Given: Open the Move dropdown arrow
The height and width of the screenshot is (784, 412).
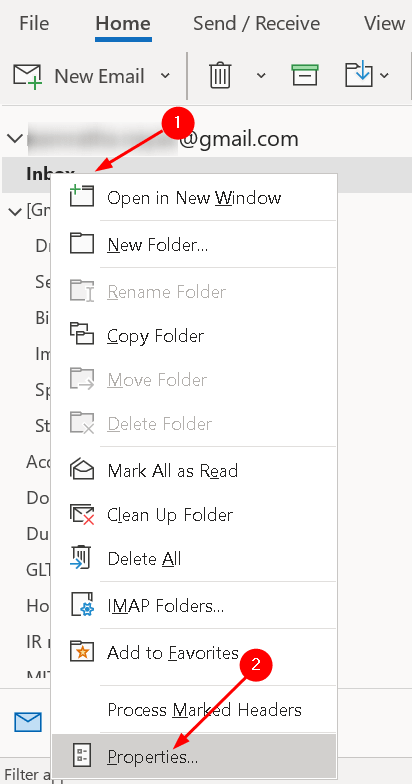Looking at the screenshot, I should point(384,76).
